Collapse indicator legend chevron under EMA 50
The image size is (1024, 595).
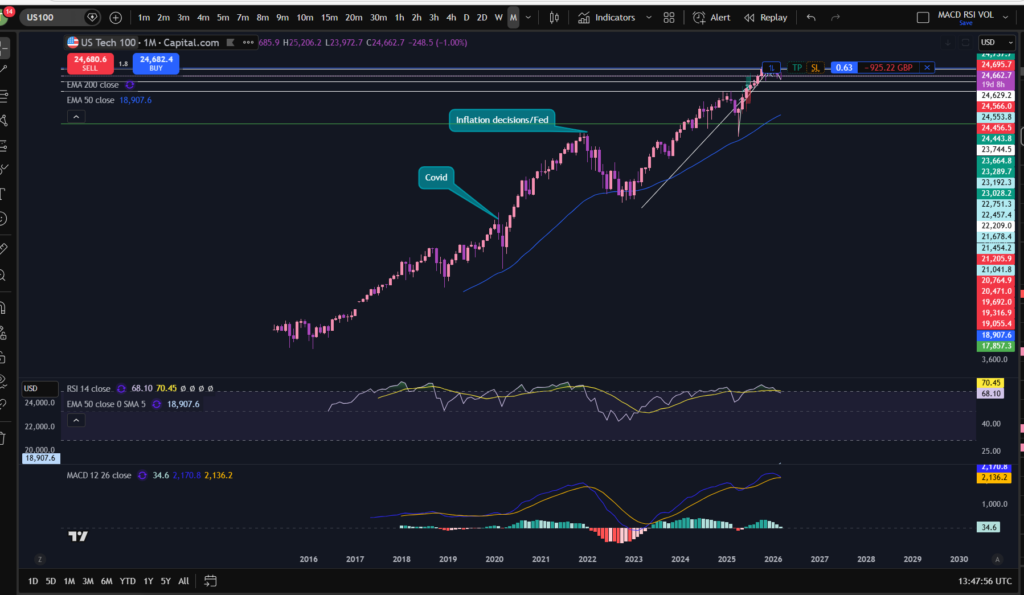(x=76, y=117)
